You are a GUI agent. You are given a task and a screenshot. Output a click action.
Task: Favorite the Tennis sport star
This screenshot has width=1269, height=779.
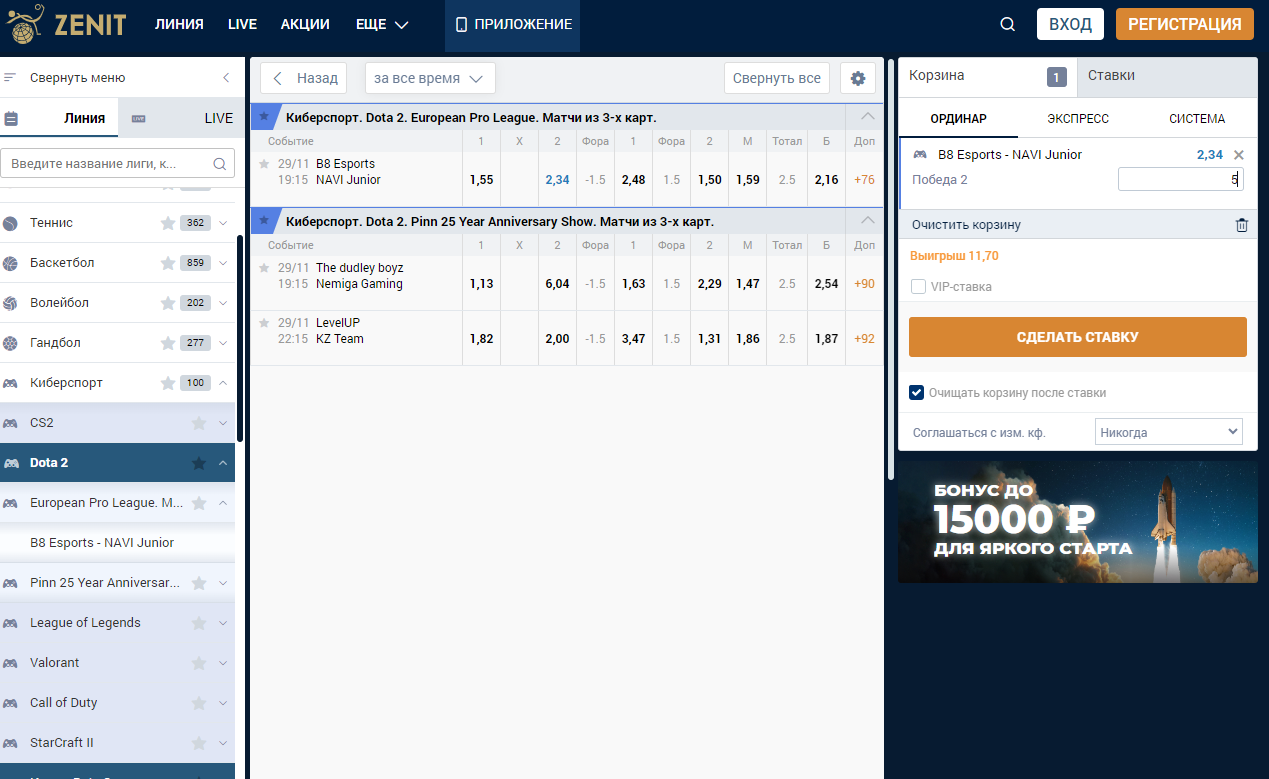168,223
